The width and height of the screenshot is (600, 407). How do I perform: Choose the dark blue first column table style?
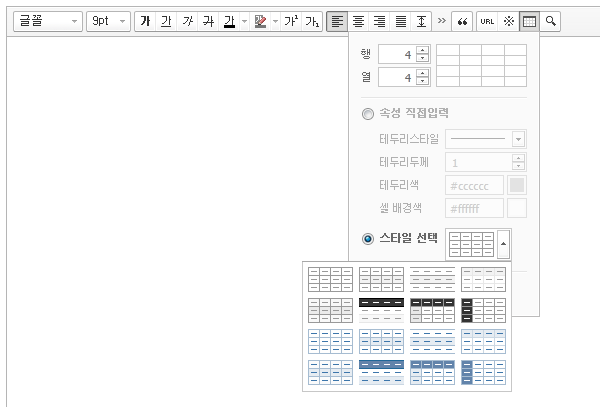pyautogui.click(x=483, y=373)
